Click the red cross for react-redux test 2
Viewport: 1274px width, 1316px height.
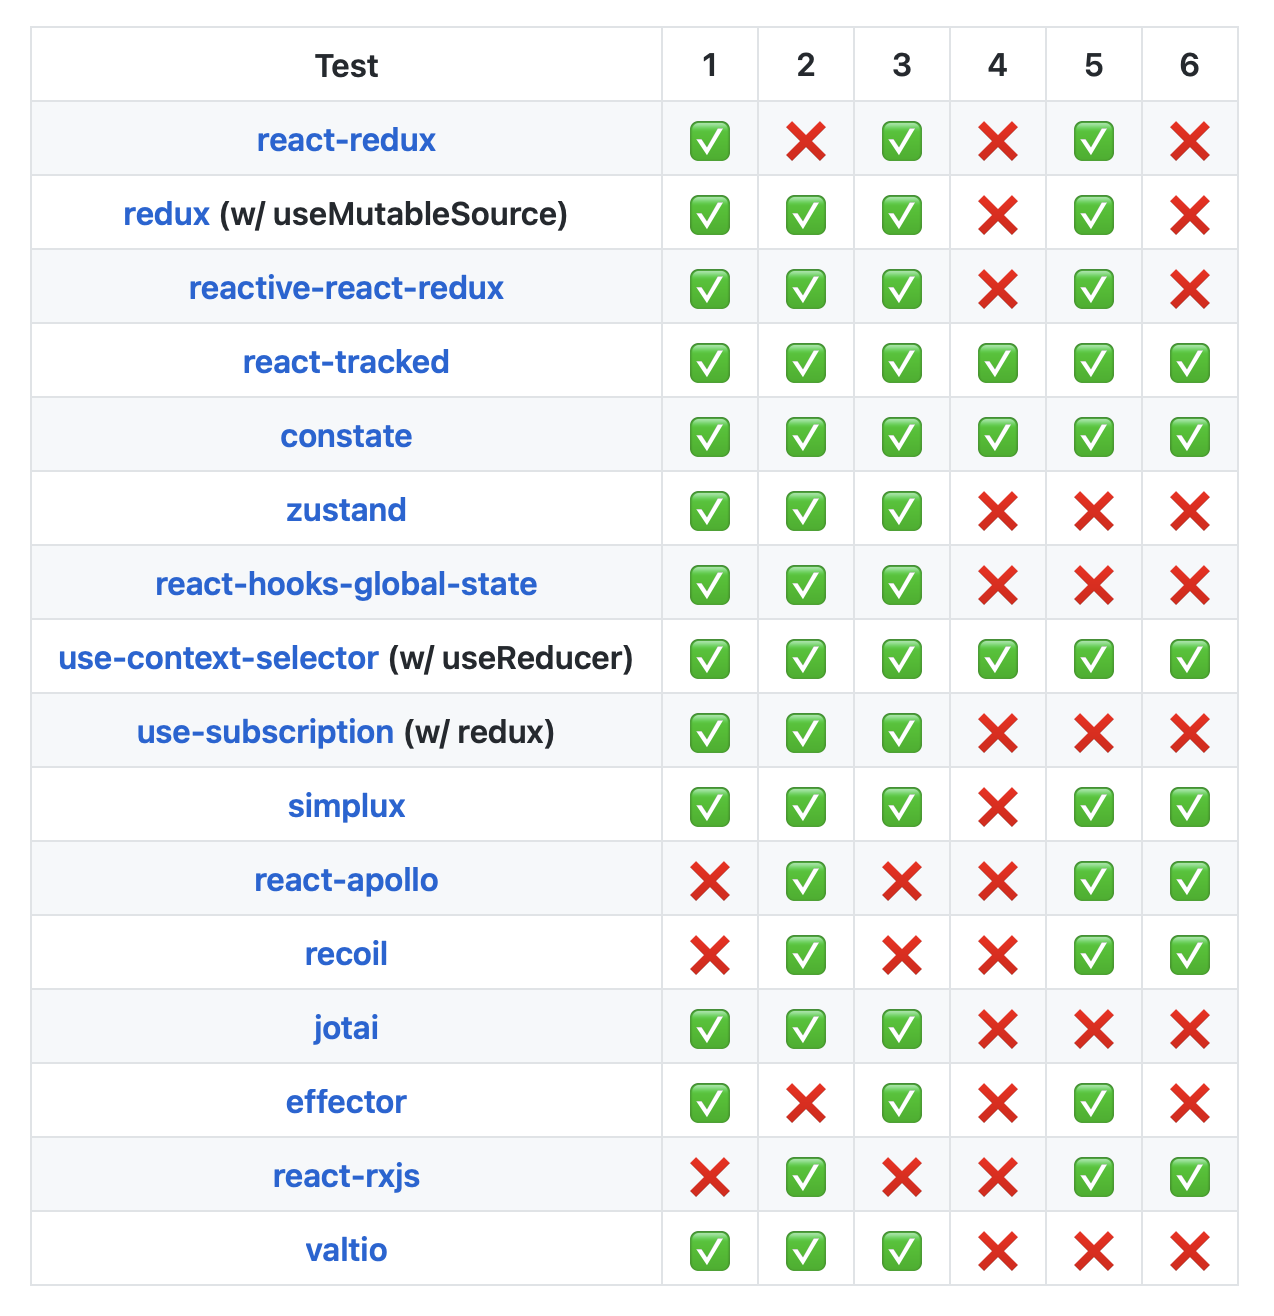click(806, 141)
